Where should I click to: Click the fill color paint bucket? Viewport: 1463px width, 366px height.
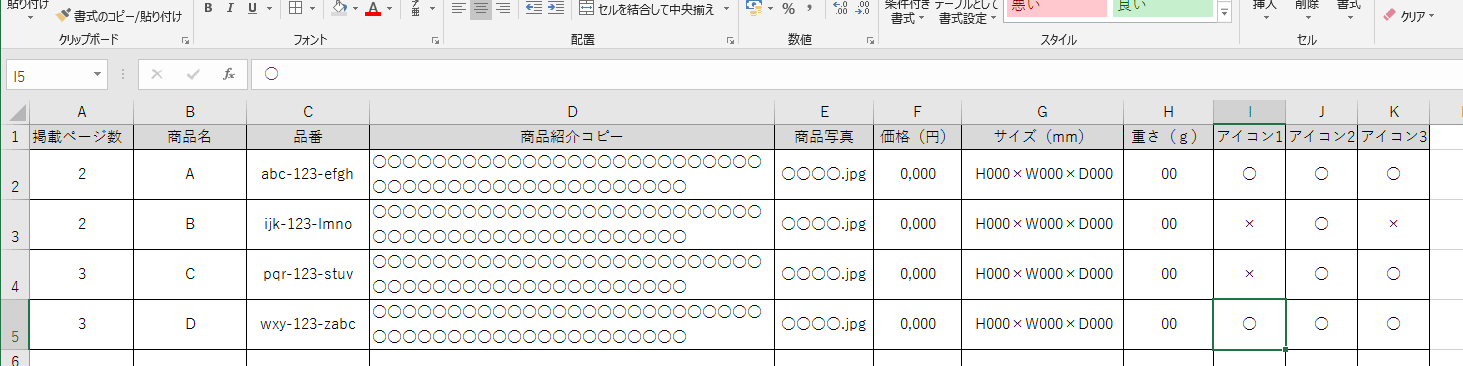click(340, 9)
